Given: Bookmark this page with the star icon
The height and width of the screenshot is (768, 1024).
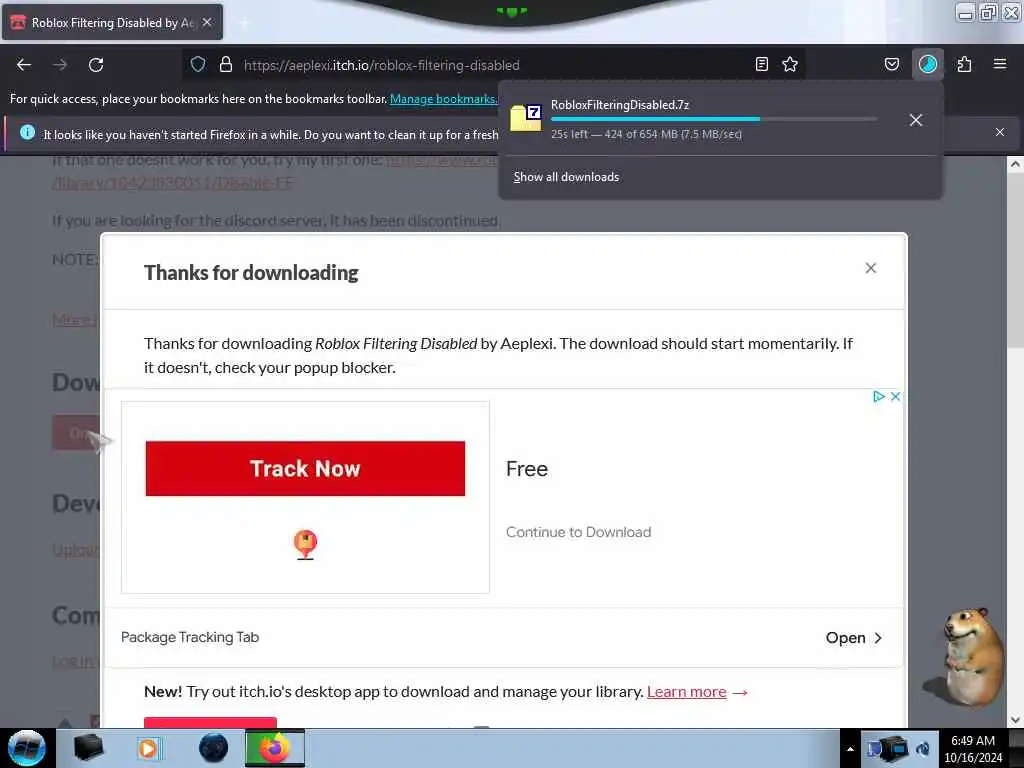Looking at the screenshot, I should pyautogui.click(x=790, y=64).
